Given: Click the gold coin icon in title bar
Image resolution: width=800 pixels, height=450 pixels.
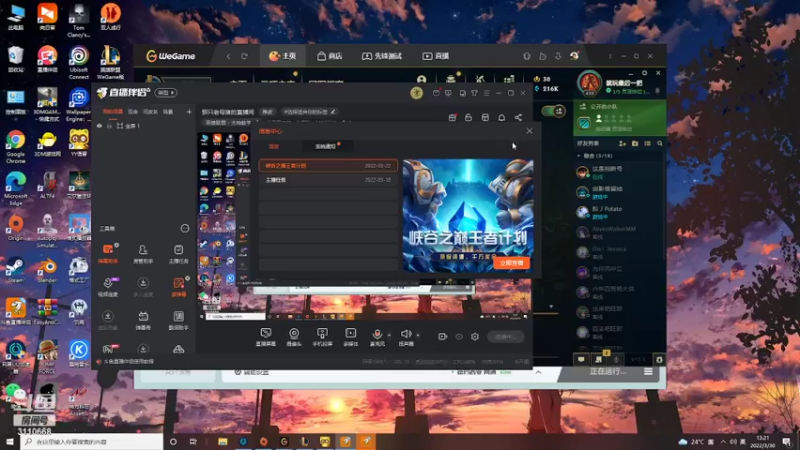Looking at the screenshot, I should (x=416, y=93).
